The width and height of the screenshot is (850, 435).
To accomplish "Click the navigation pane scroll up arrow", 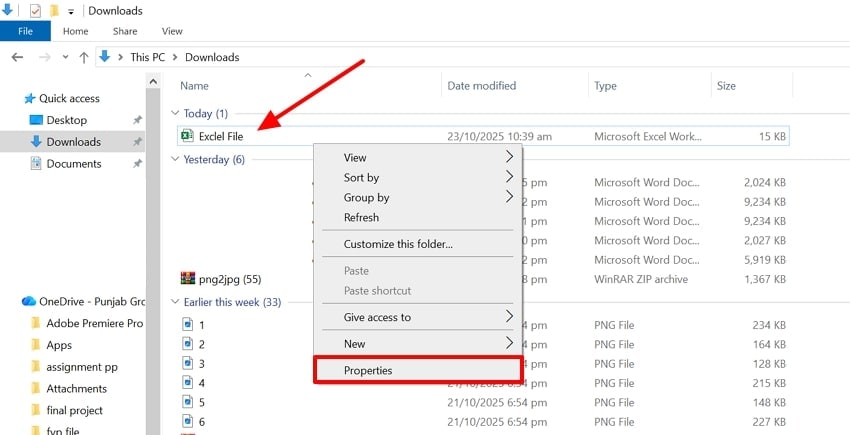I will (x=153, y=81).
